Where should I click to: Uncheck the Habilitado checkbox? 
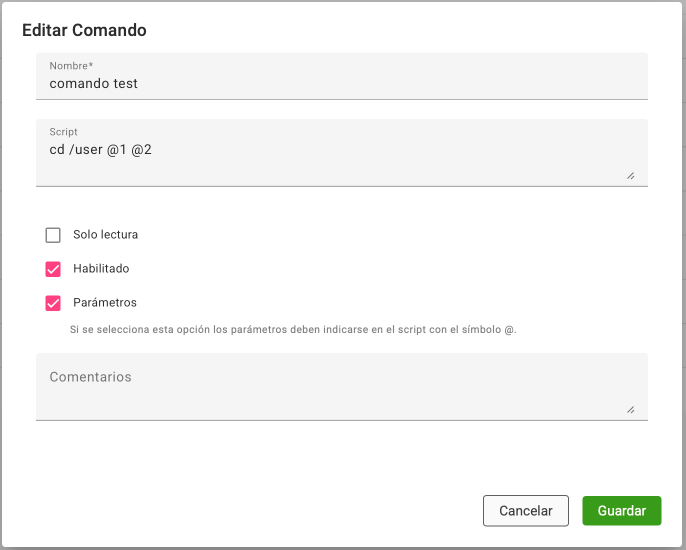coord(53,269)
